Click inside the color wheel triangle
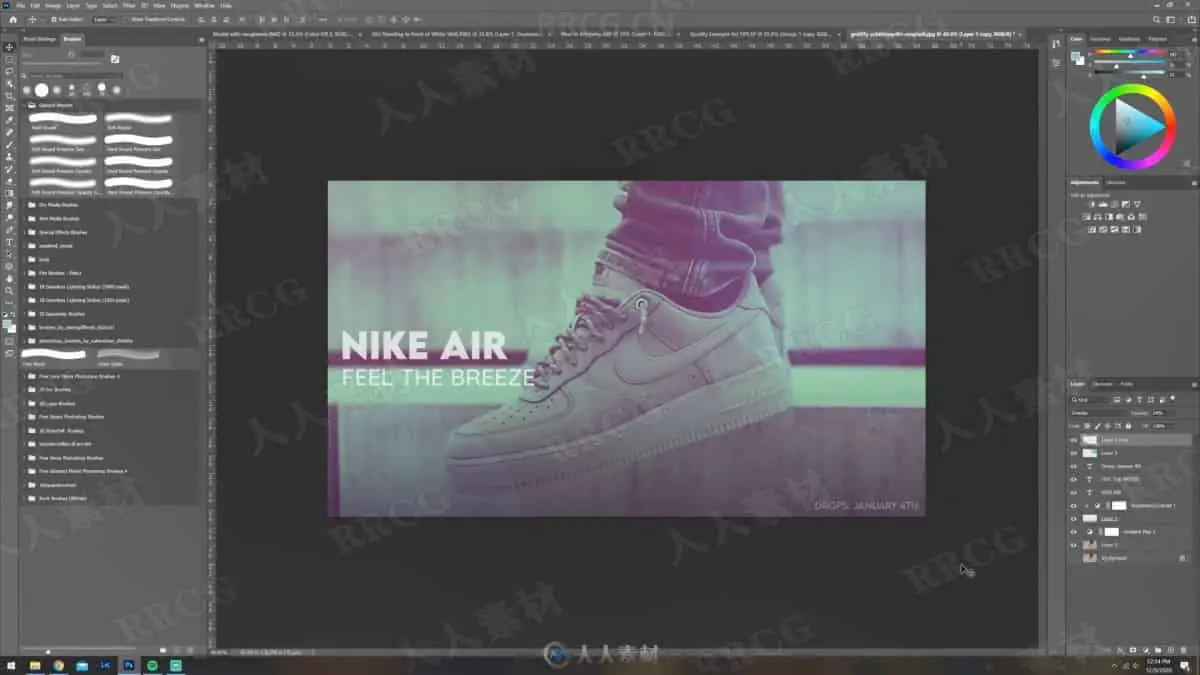1200x675 pixels. click(x=1136, y=126)
